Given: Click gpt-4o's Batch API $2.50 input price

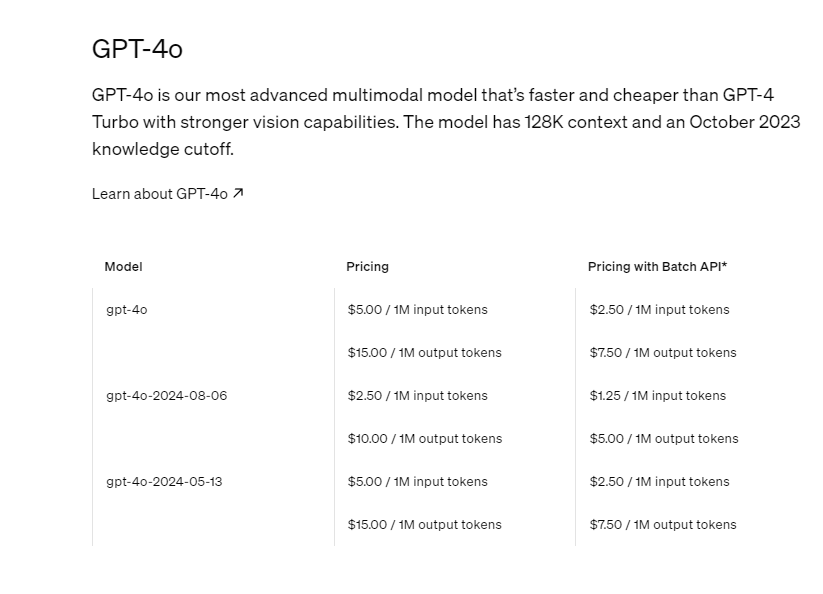Looking at the screenshot, I should 659,310.
